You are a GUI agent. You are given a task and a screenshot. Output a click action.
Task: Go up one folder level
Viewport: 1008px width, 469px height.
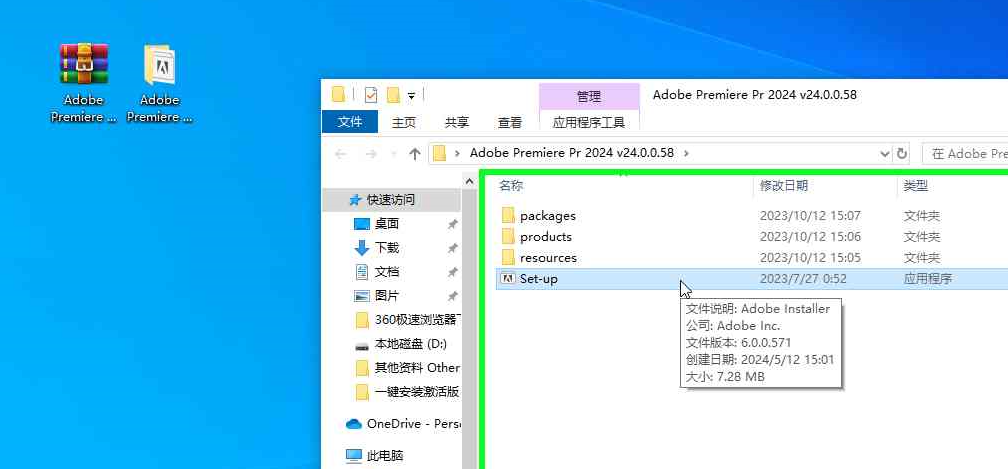coord(415,154)
